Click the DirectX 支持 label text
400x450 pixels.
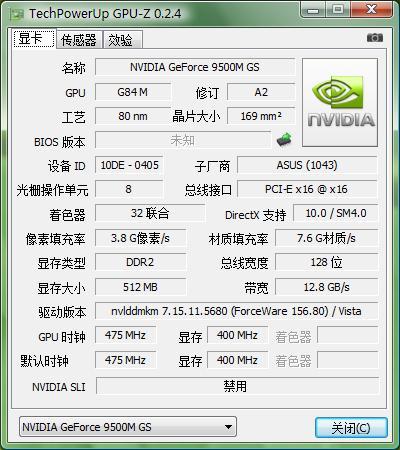256,215
